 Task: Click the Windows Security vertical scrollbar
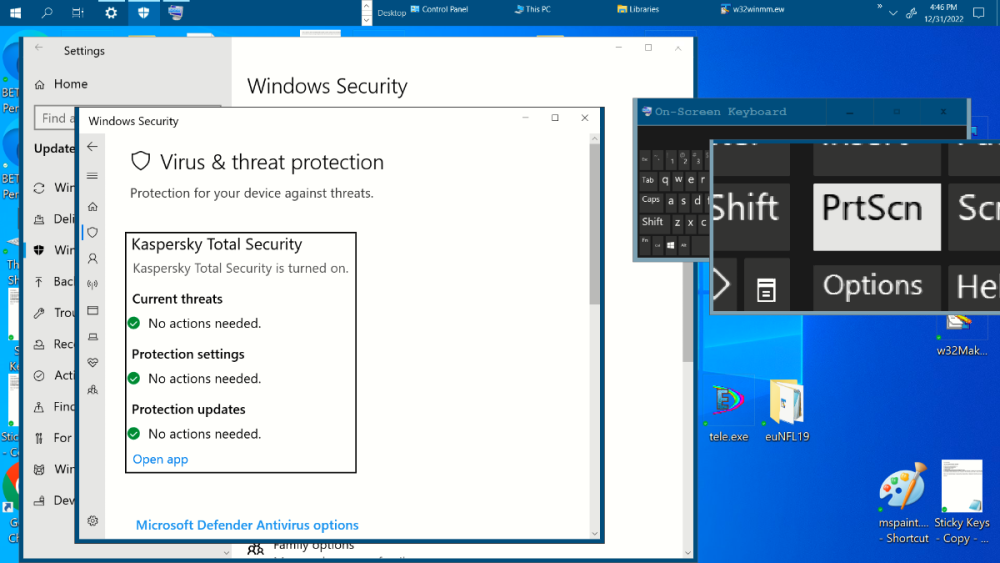[x=594, y=223]
